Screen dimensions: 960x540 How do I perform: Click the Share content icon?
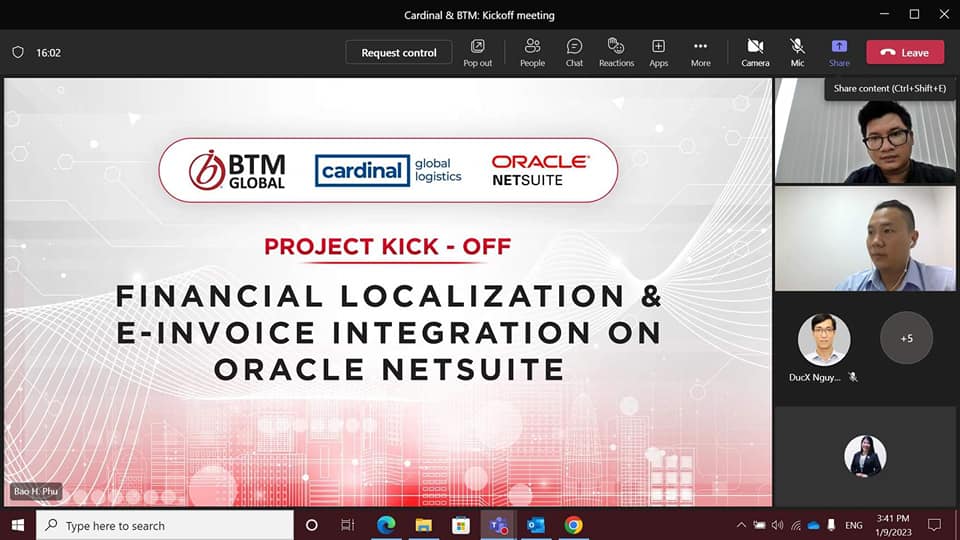[x=839, y=53]
